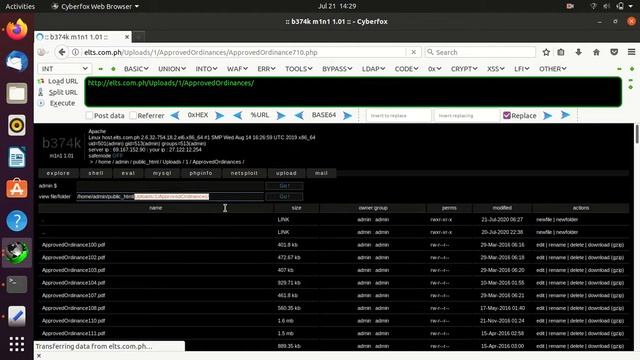This screenshot has width=640, height=360.
Task: Open the text editor dock icon
Action: click(17, 316)
